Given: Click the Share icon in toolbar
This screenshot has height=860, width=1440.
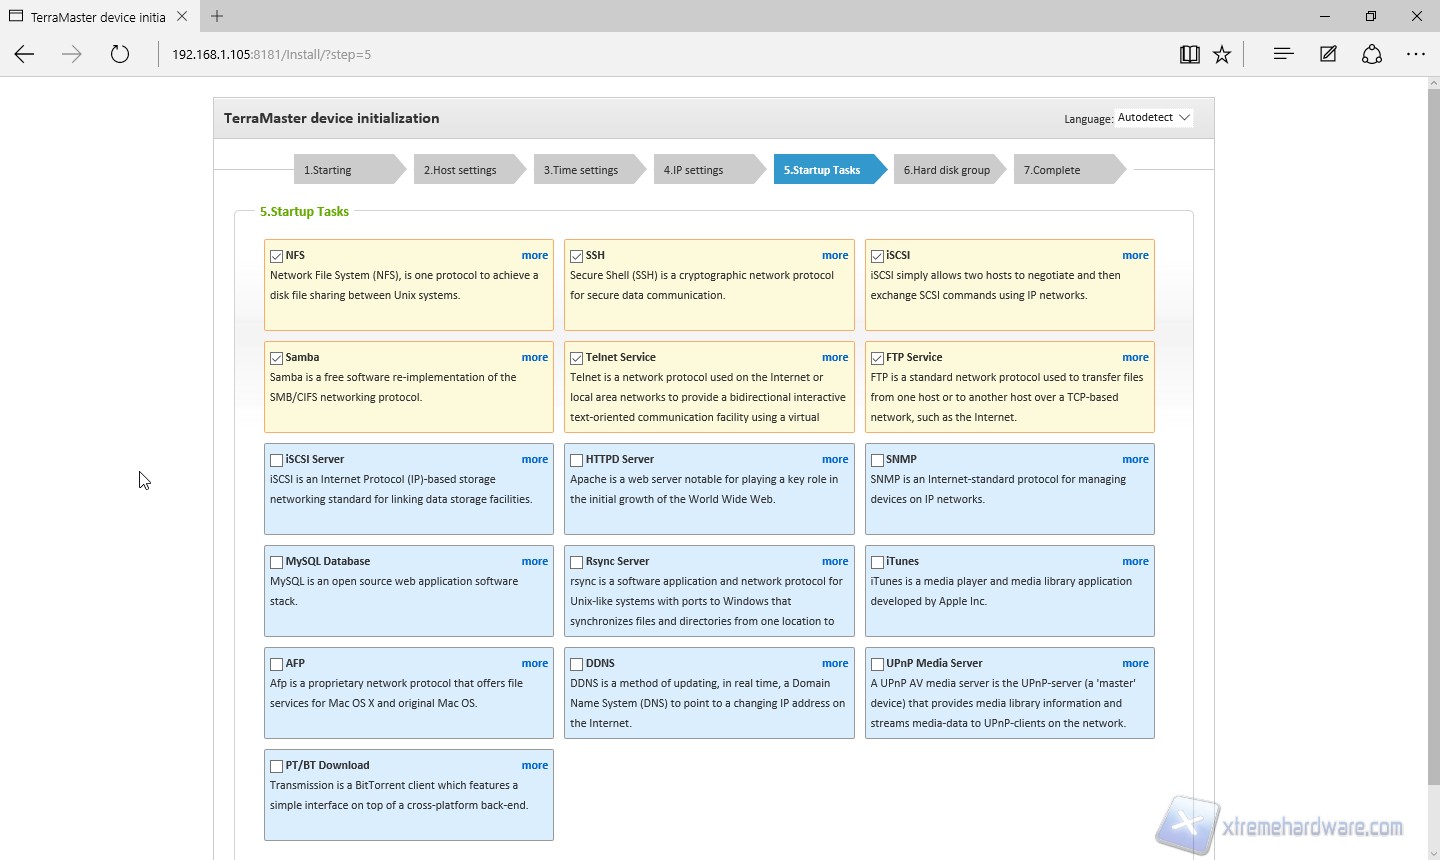Looking at the screenshot, I should click(1372, 55).
